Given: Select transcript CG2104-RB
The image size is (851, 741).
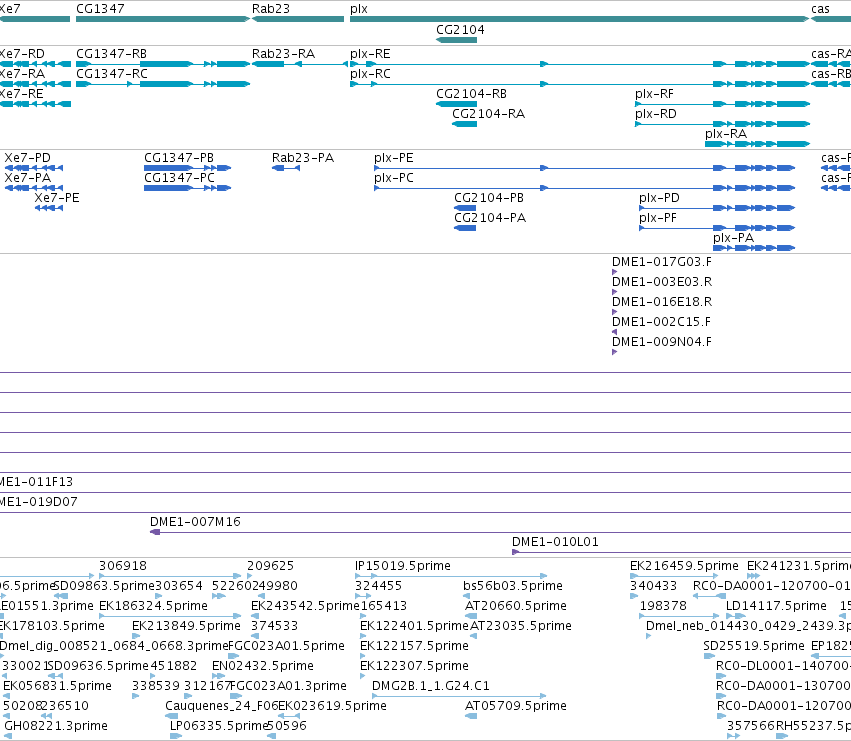Looking at the screenshot, I should [x=472, y=94].
